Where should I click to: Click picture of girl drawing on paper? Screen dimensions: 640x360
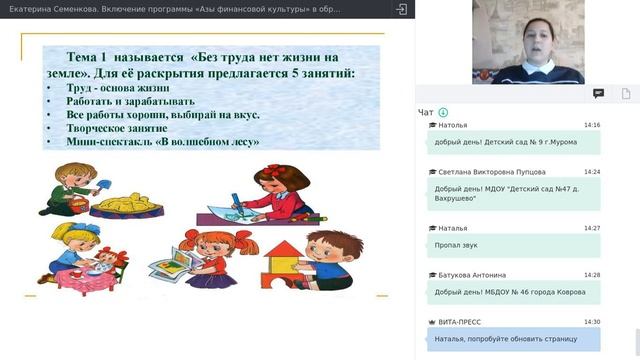point(262,195)
